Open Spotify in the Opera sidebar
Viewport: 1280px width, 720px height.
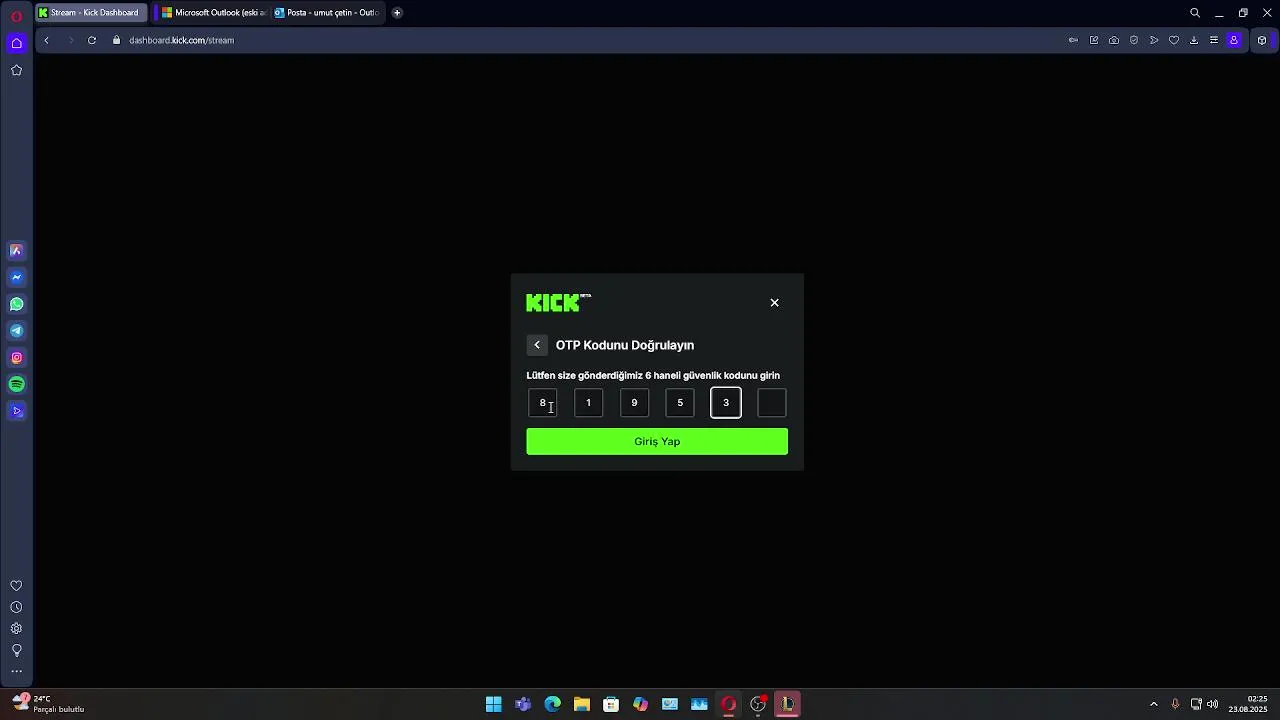point(16,384)
